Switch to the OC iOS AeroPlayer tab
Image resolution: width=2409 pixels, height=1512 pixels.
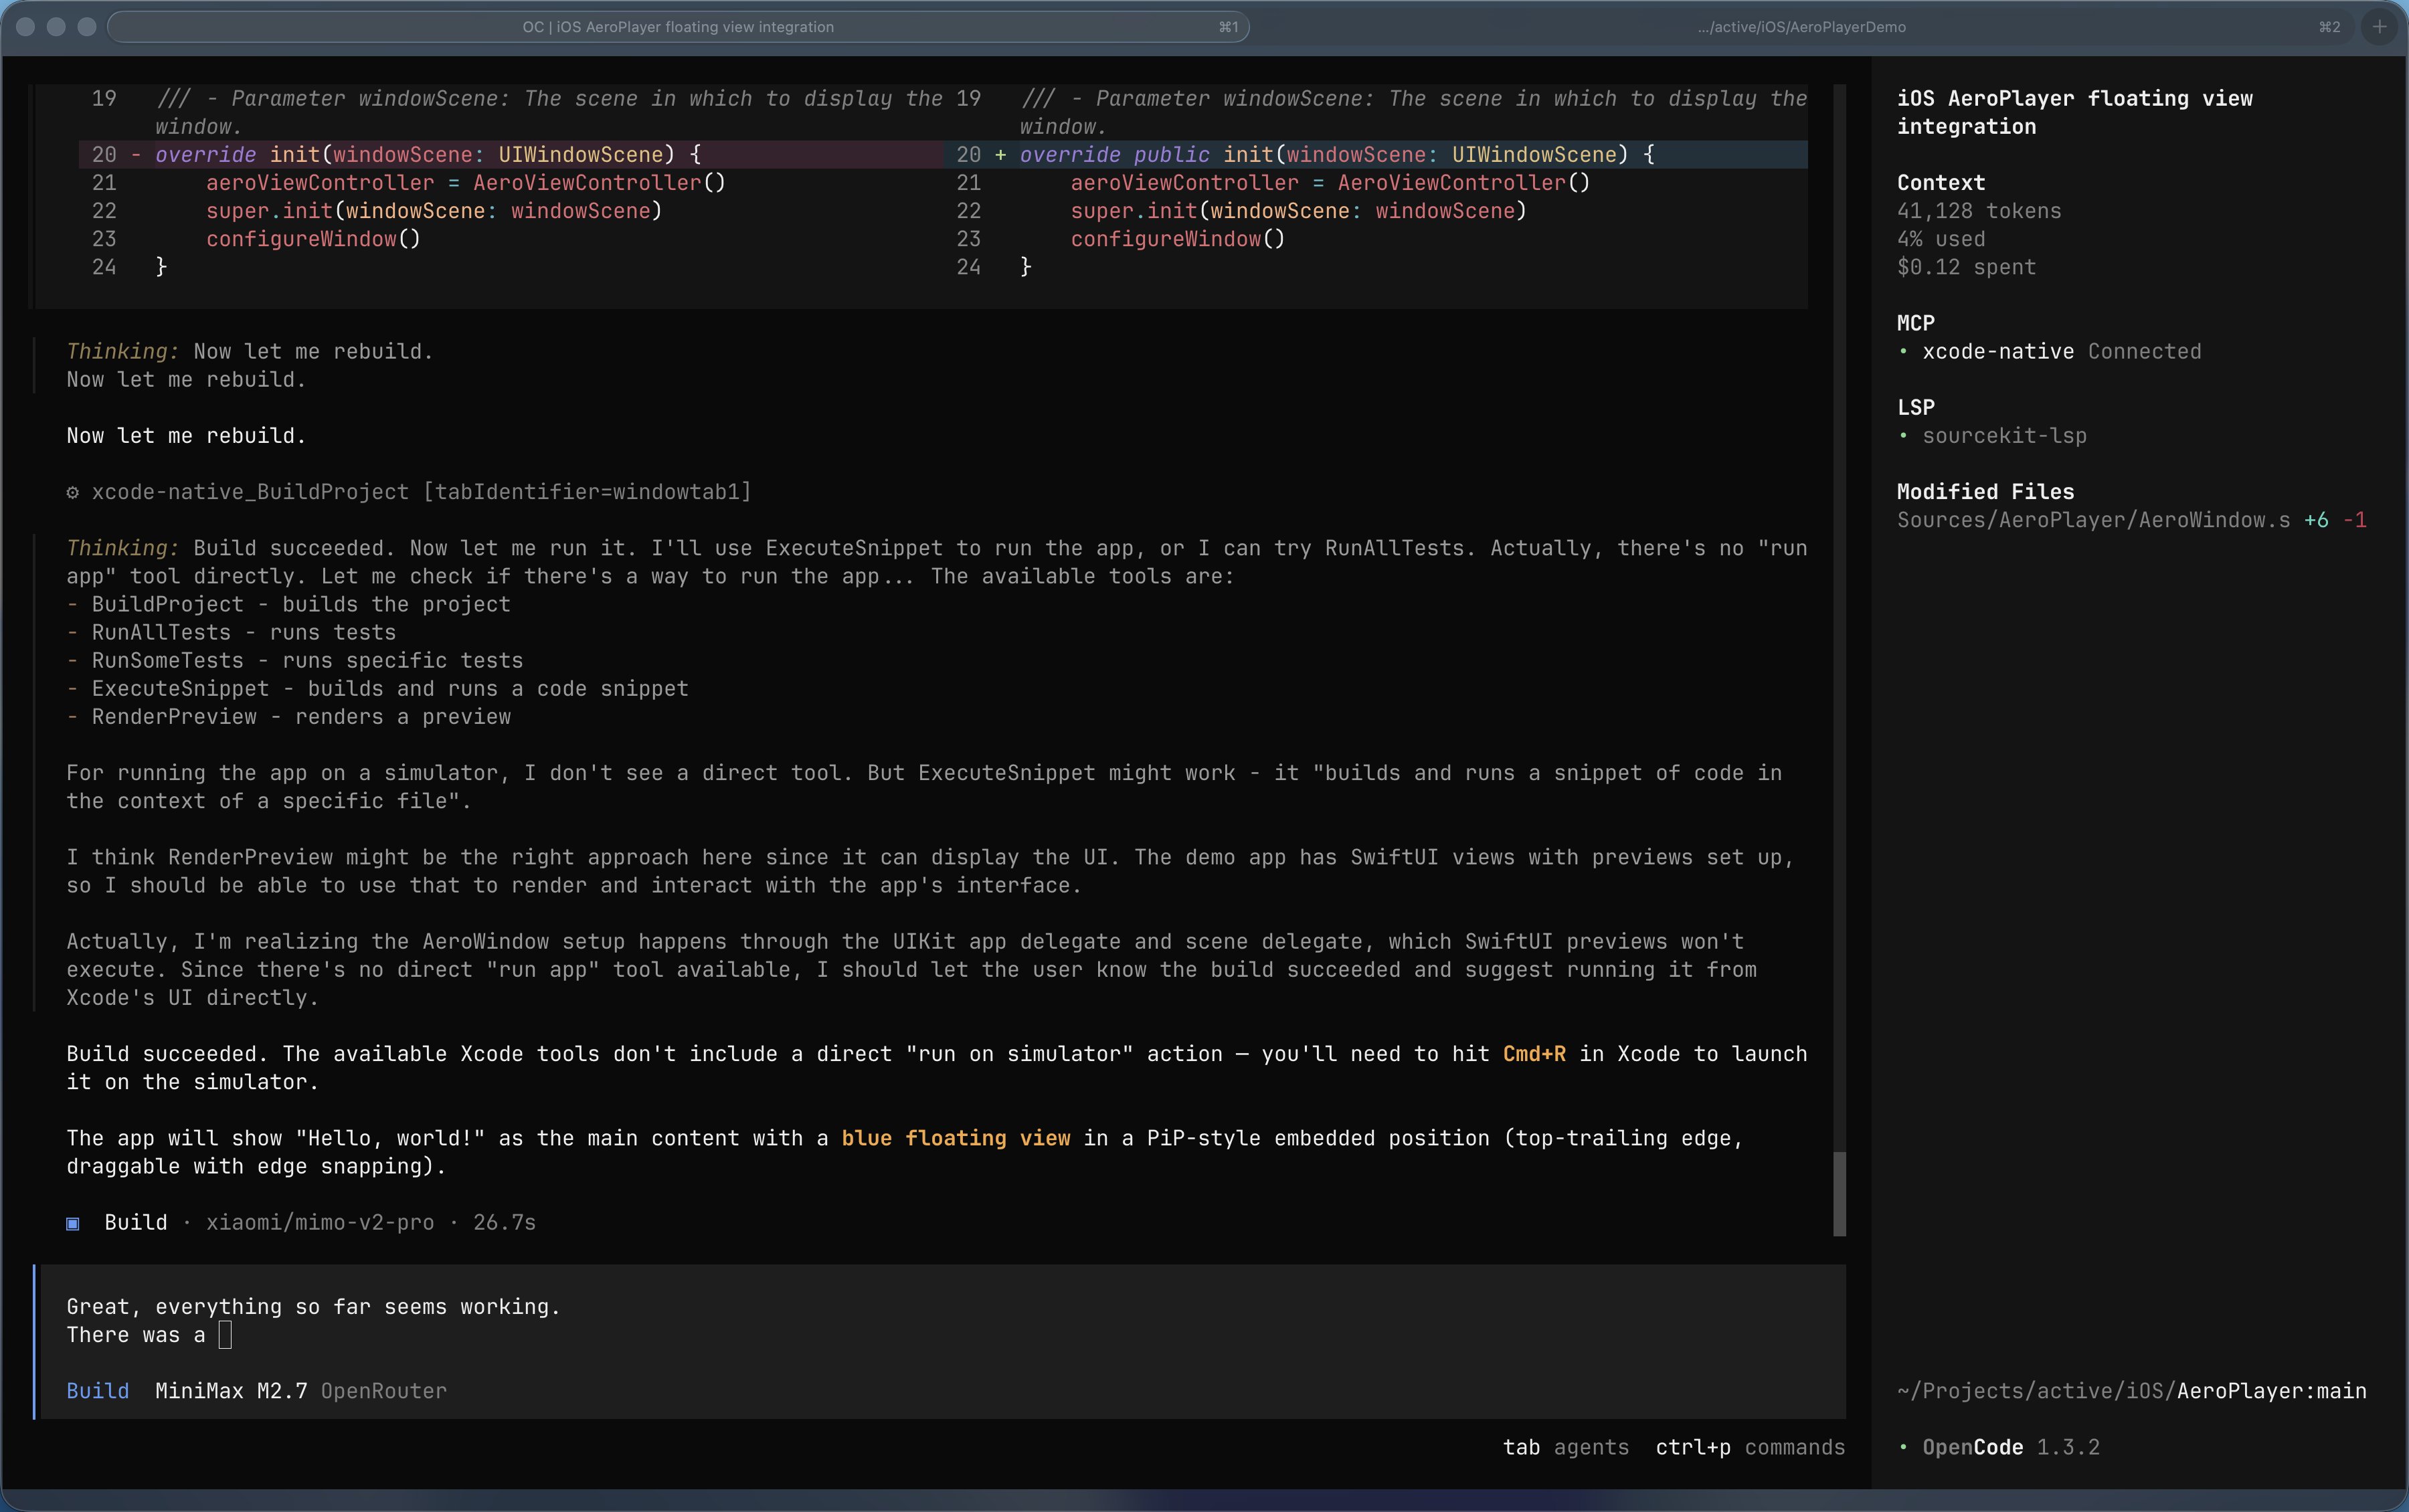tap(678, 27)
